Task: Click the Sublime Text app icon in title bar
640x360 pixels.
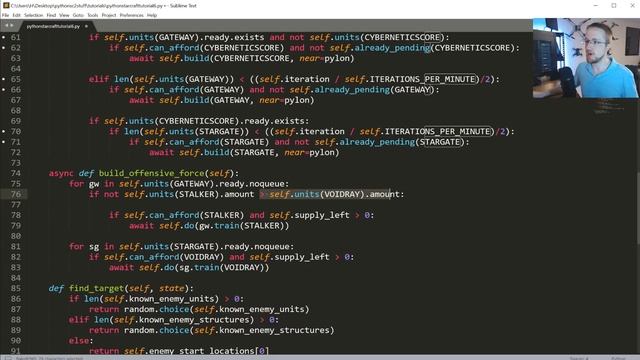Action: [x=6, y=5]
